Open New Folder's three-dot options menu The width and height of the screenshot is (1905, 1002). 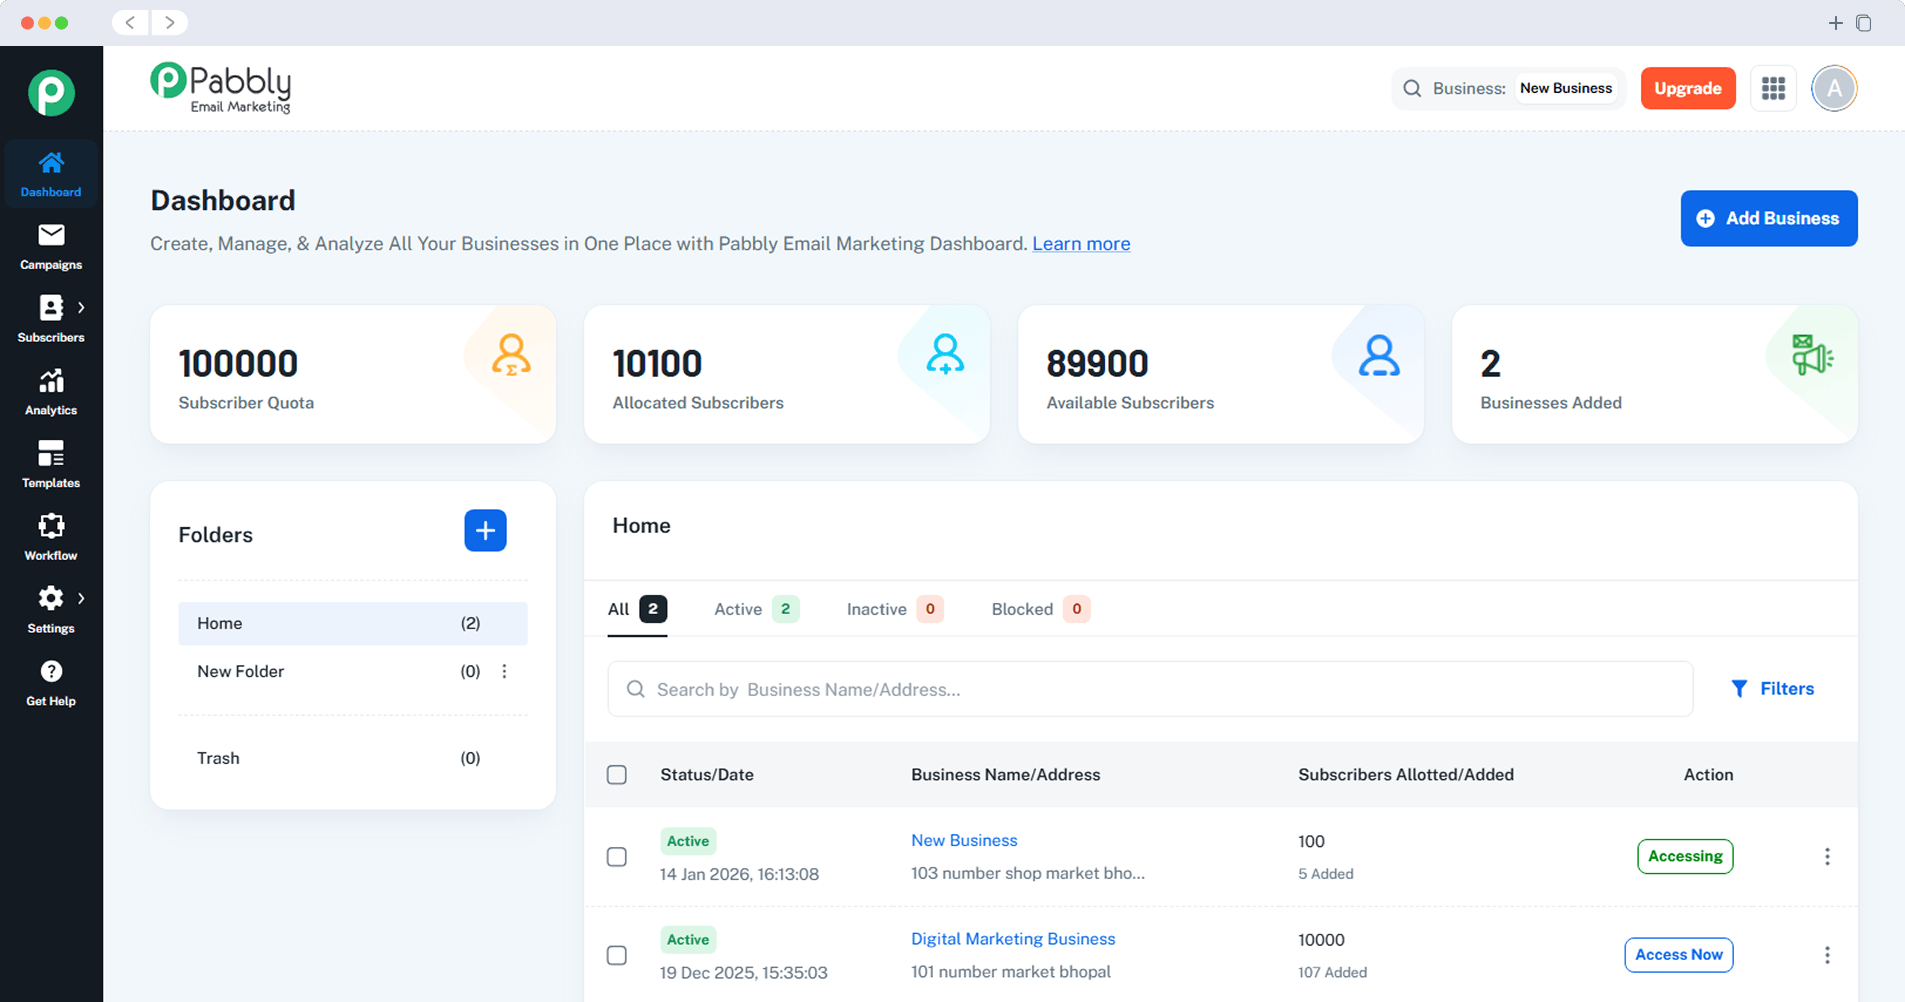(x=504, y=672)
